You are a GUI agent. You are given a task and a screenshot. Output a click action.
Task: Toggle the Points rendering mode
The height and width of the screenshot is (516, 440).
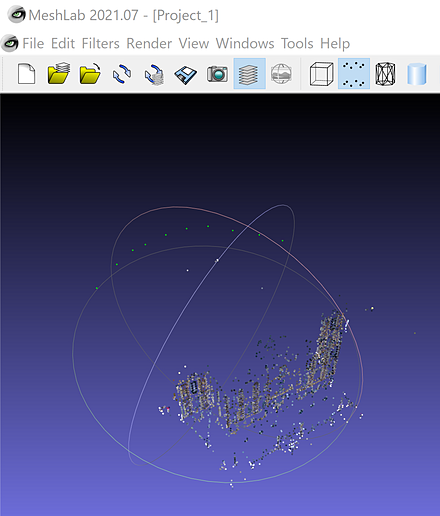click(354, 74)
